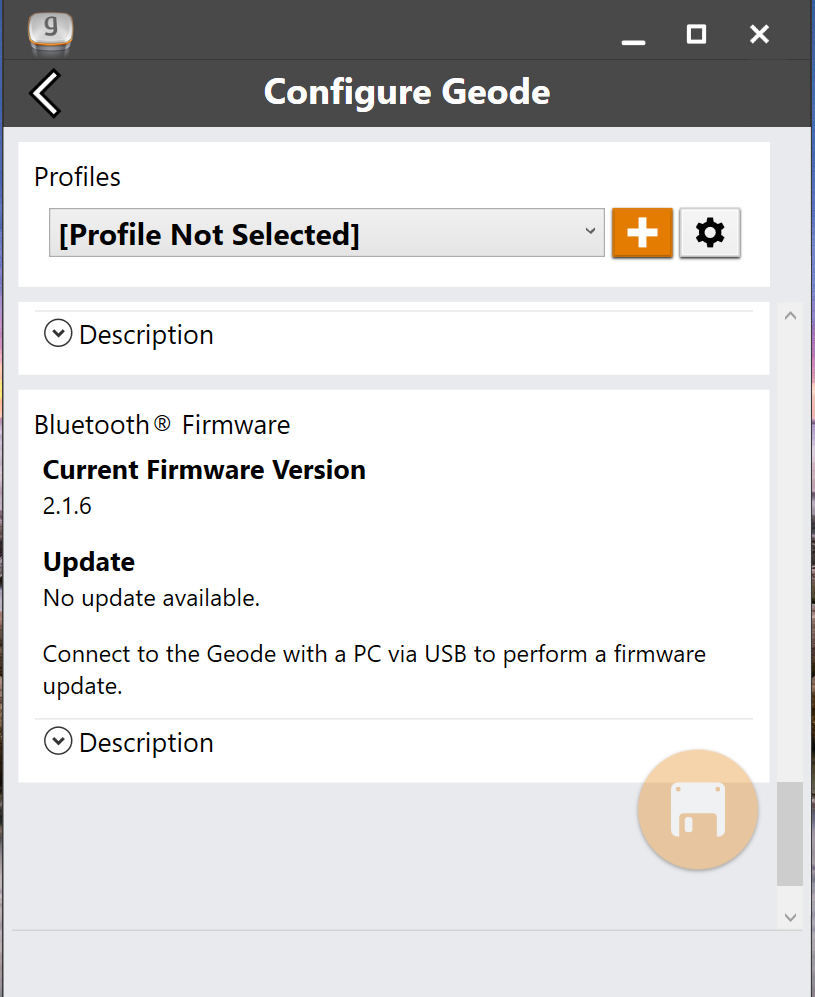Screen dimensions: 815x997
Task: Open the Profile Not Selected dropdown
Action: click(326, 234)
